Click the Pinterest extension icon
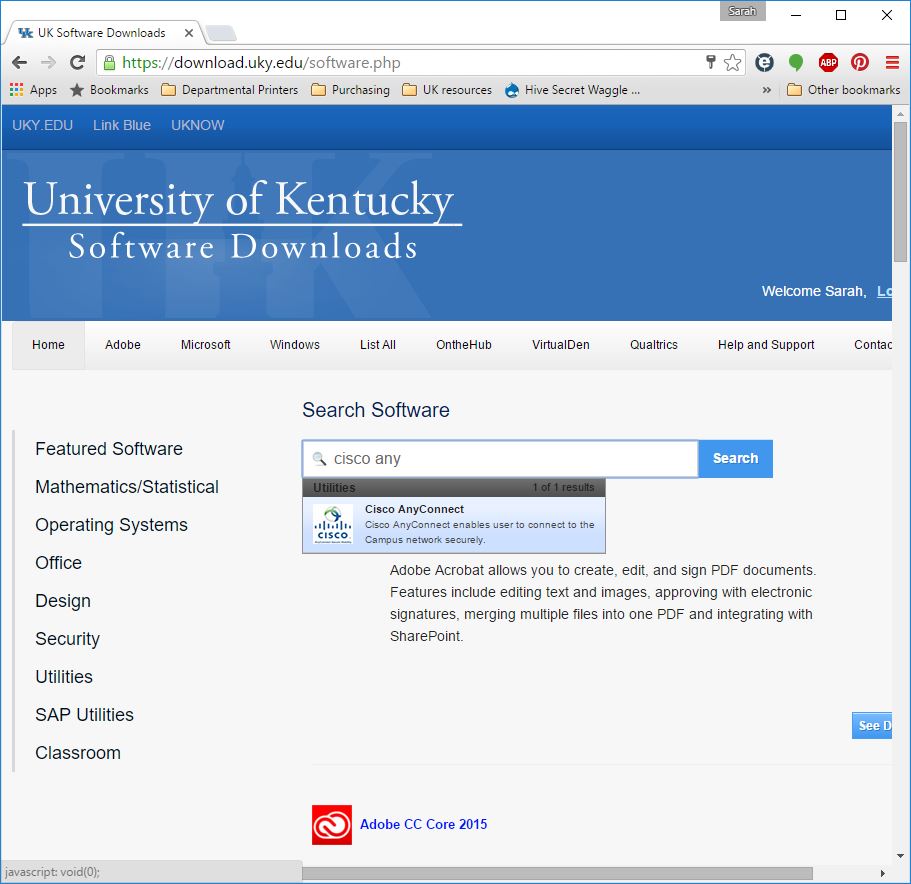The height and width of the screenshot is (884, 911). tap(860, 62)
